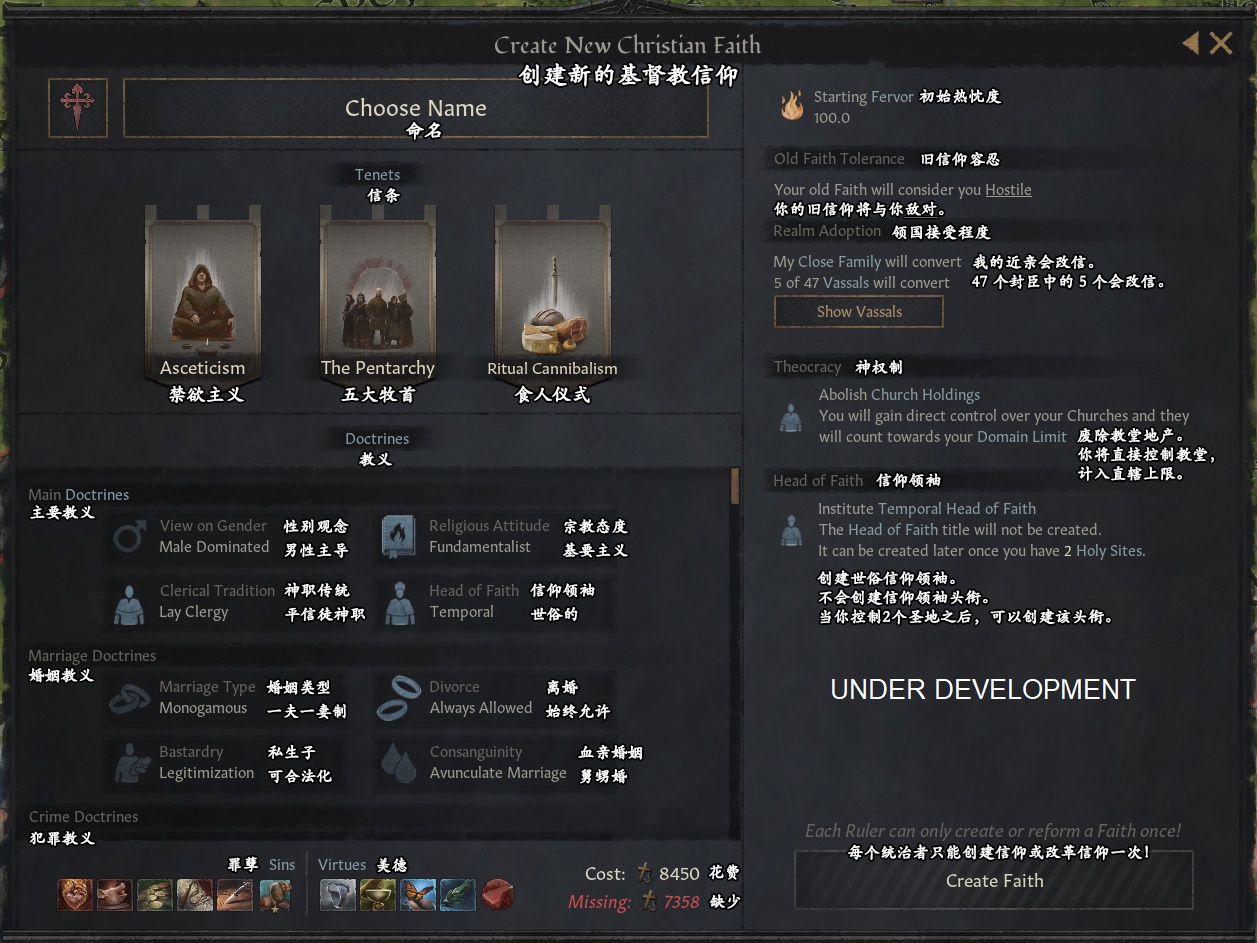Click the faith cross icon beside Choose Name
Viewport: 1257px width, 943px height.
[77, 107]
